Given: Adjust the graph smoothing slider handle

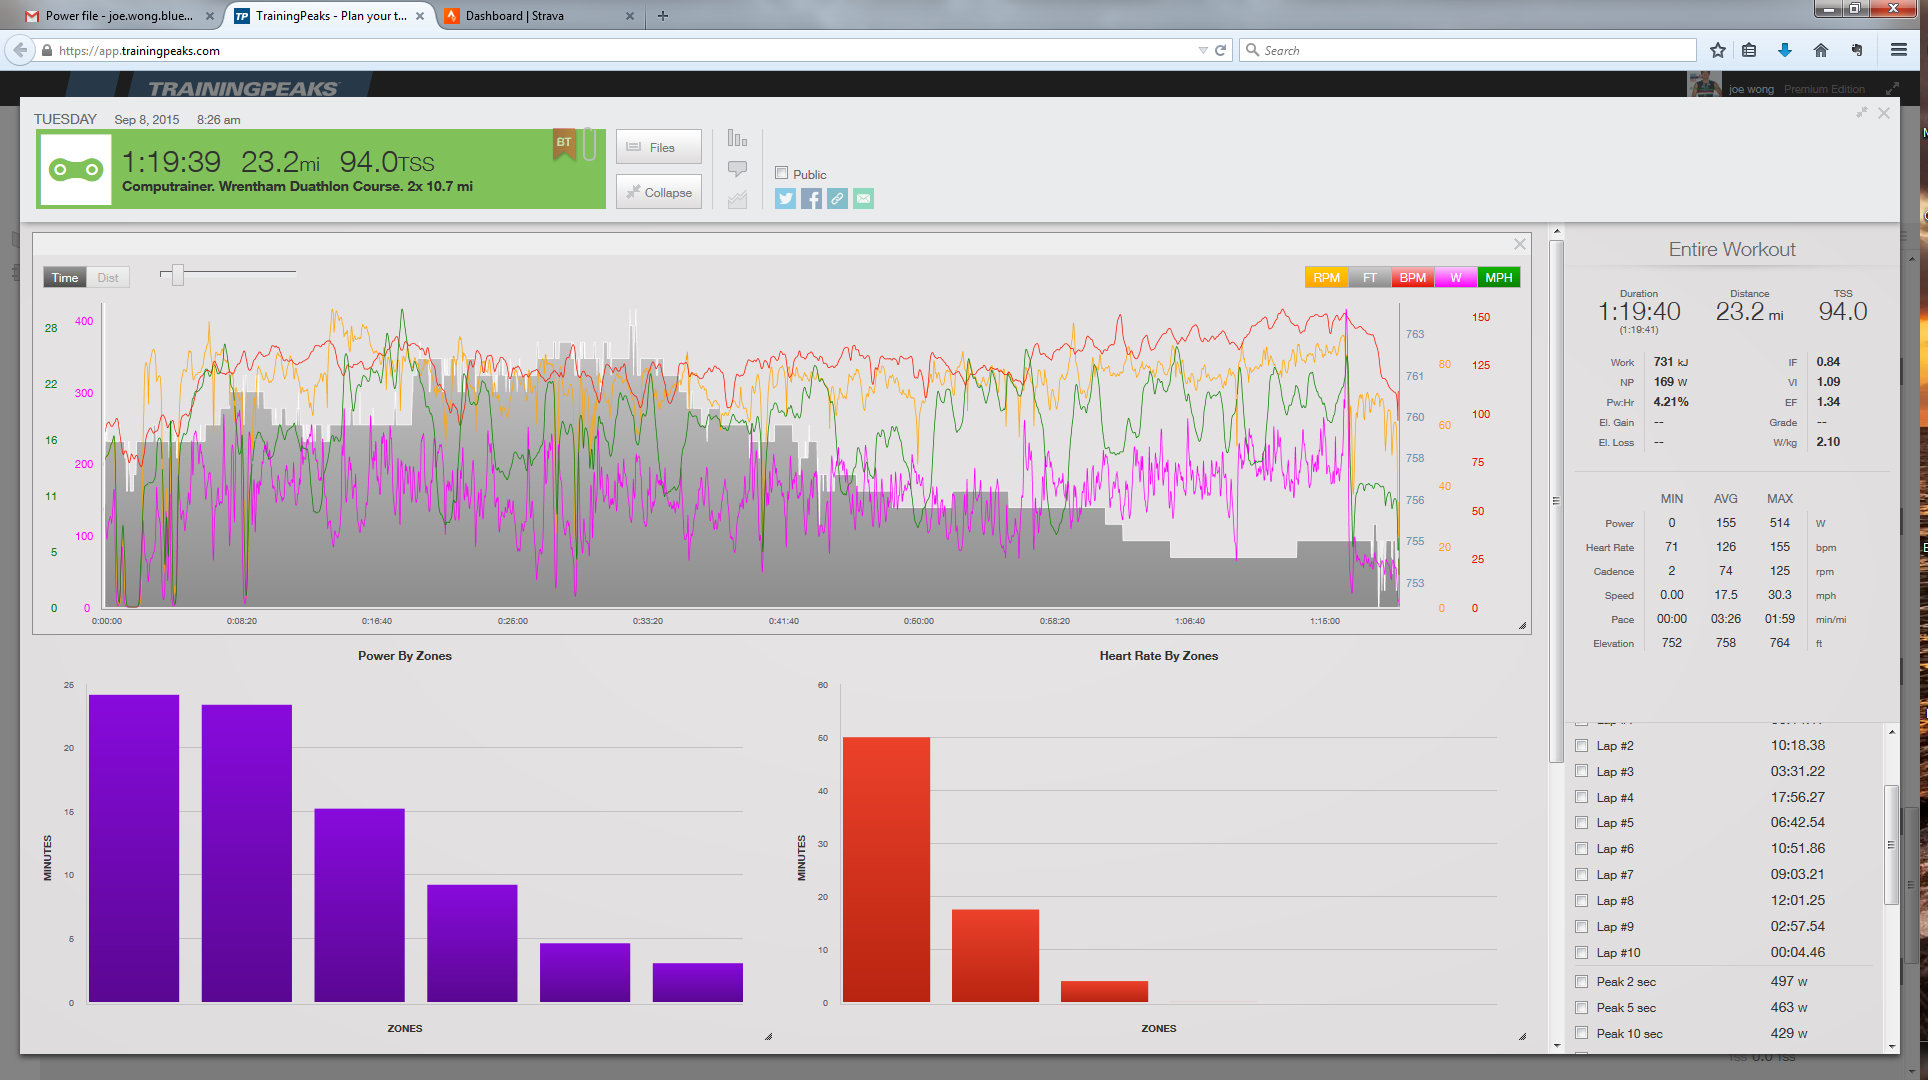Looking at the screenshot, I should tap(177, 273).
